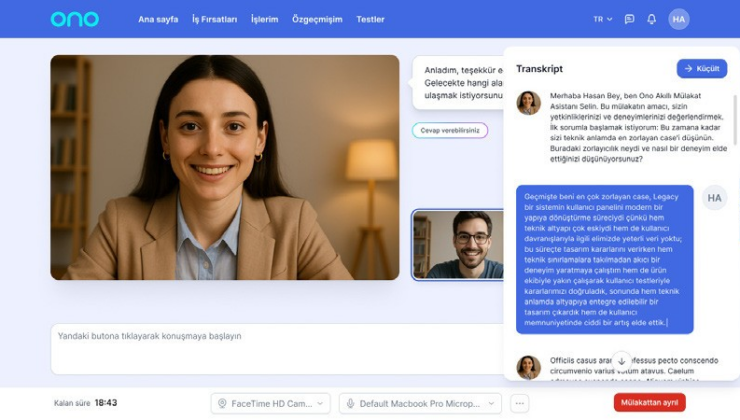The height and width of the screenshot is (420, 740).
Task: Click the Transkript panel title
Action: pyautogui.click(x=539, y=69)
